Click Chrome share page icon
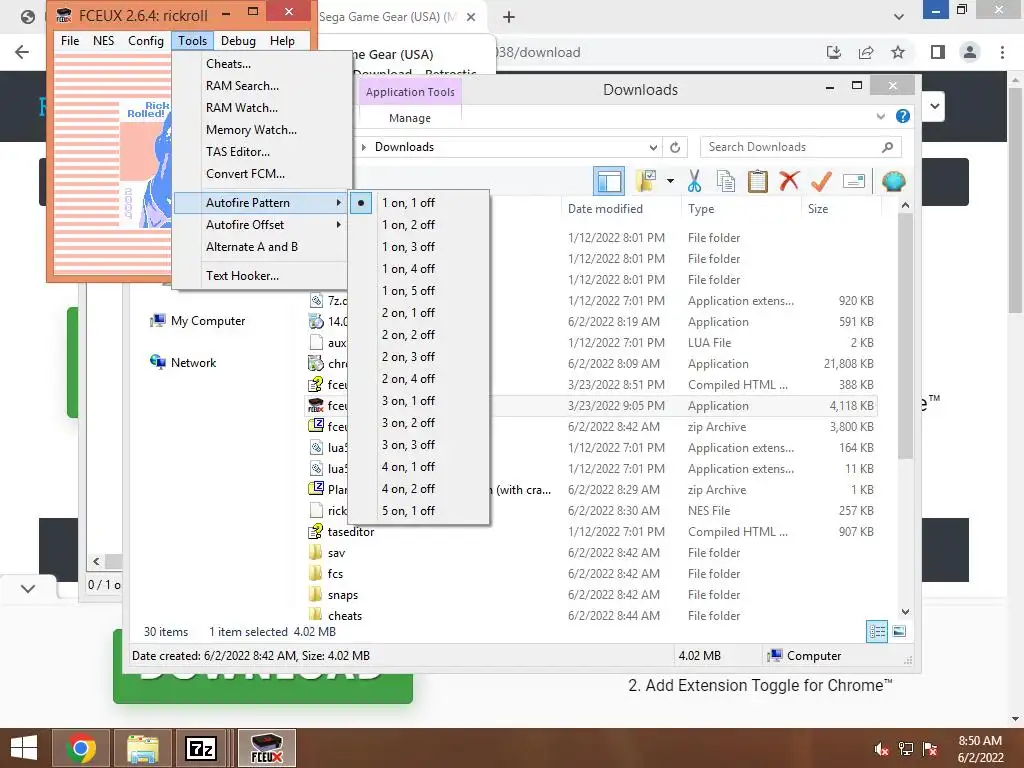Screen dimensions: 1024x768 [x=866, y=52]
